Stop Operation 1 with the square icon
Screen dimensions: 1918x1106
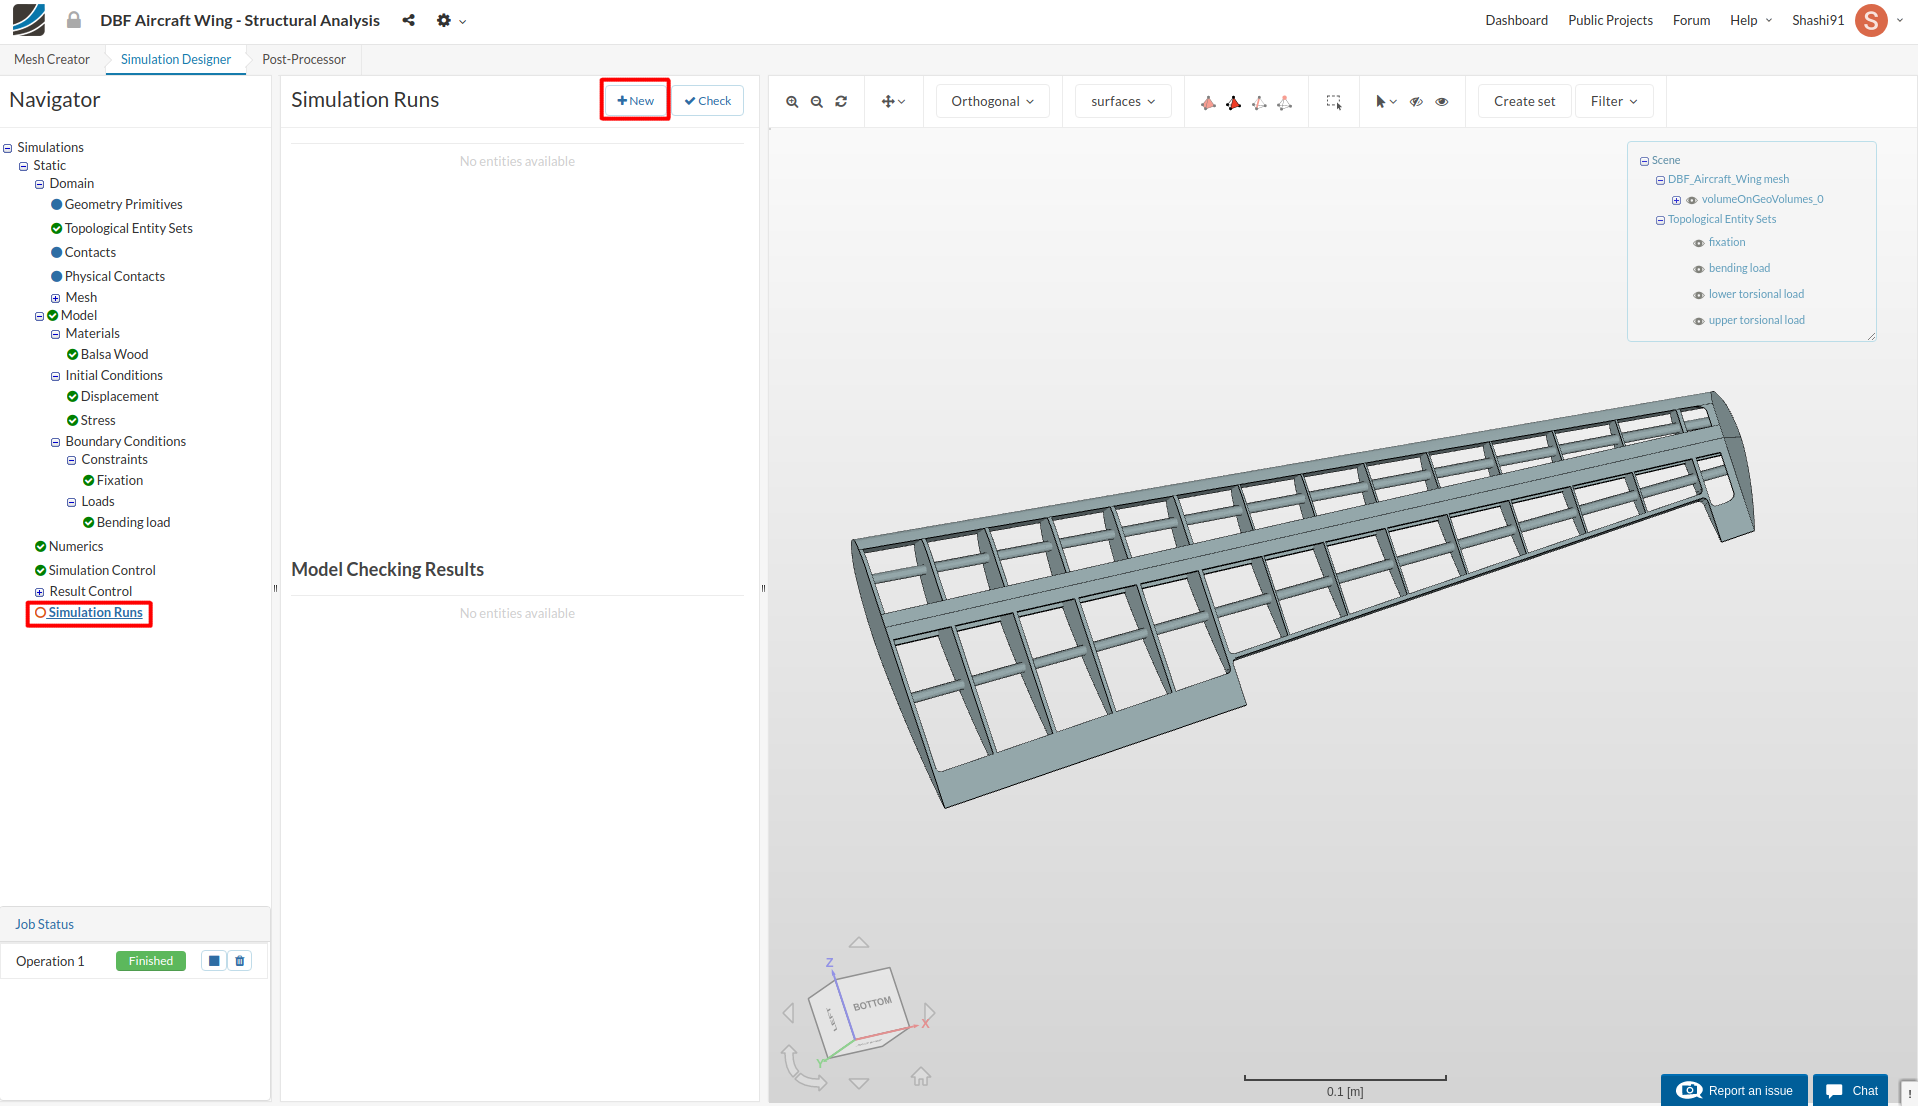[214, 961]
